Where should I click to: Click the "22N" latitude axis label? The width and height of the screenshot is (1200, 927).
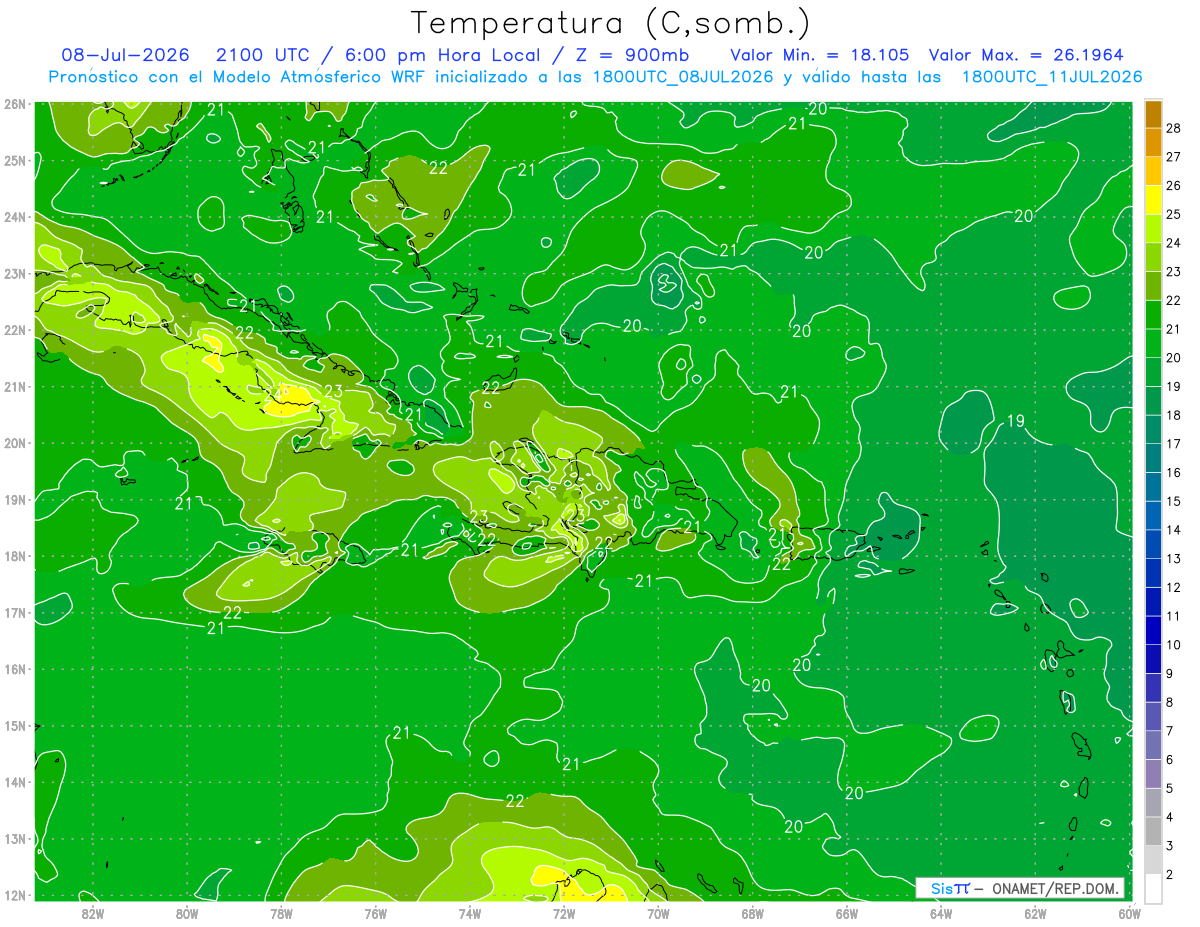tap(15, 330)
